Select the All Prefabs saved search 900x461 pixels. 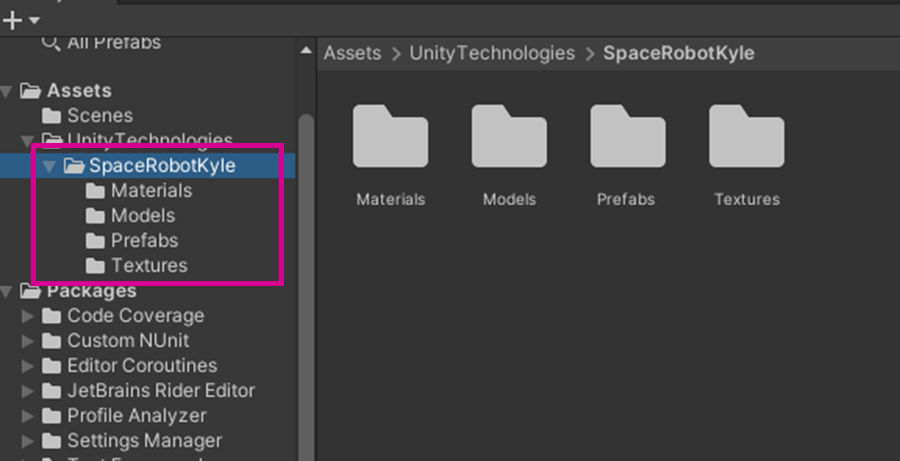[x=113, y=42]
